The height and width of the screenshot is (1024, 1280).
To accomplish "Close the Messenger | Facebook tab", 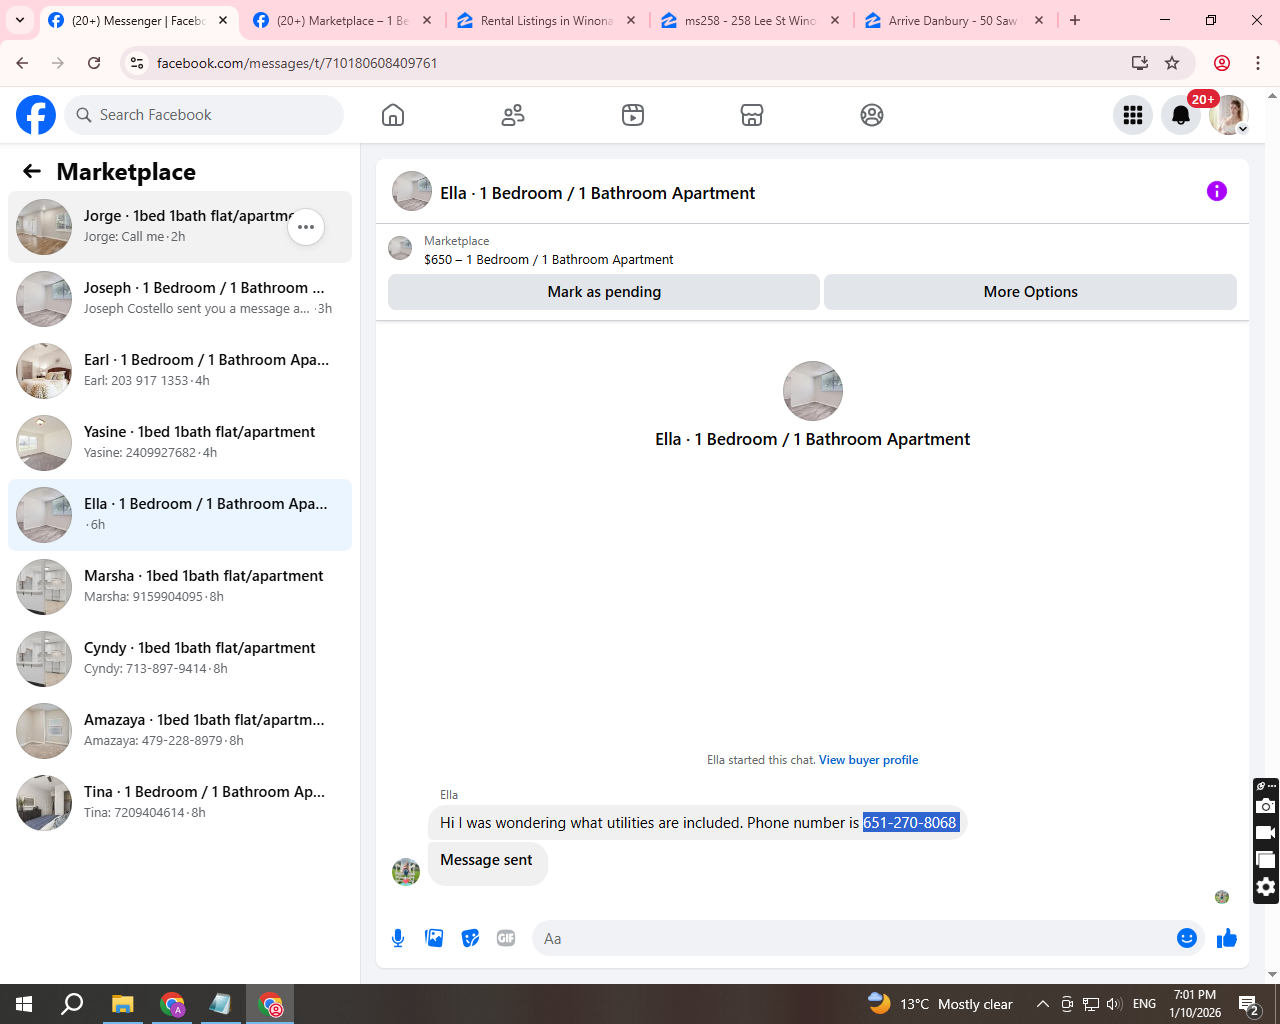I will pos(223,20).
